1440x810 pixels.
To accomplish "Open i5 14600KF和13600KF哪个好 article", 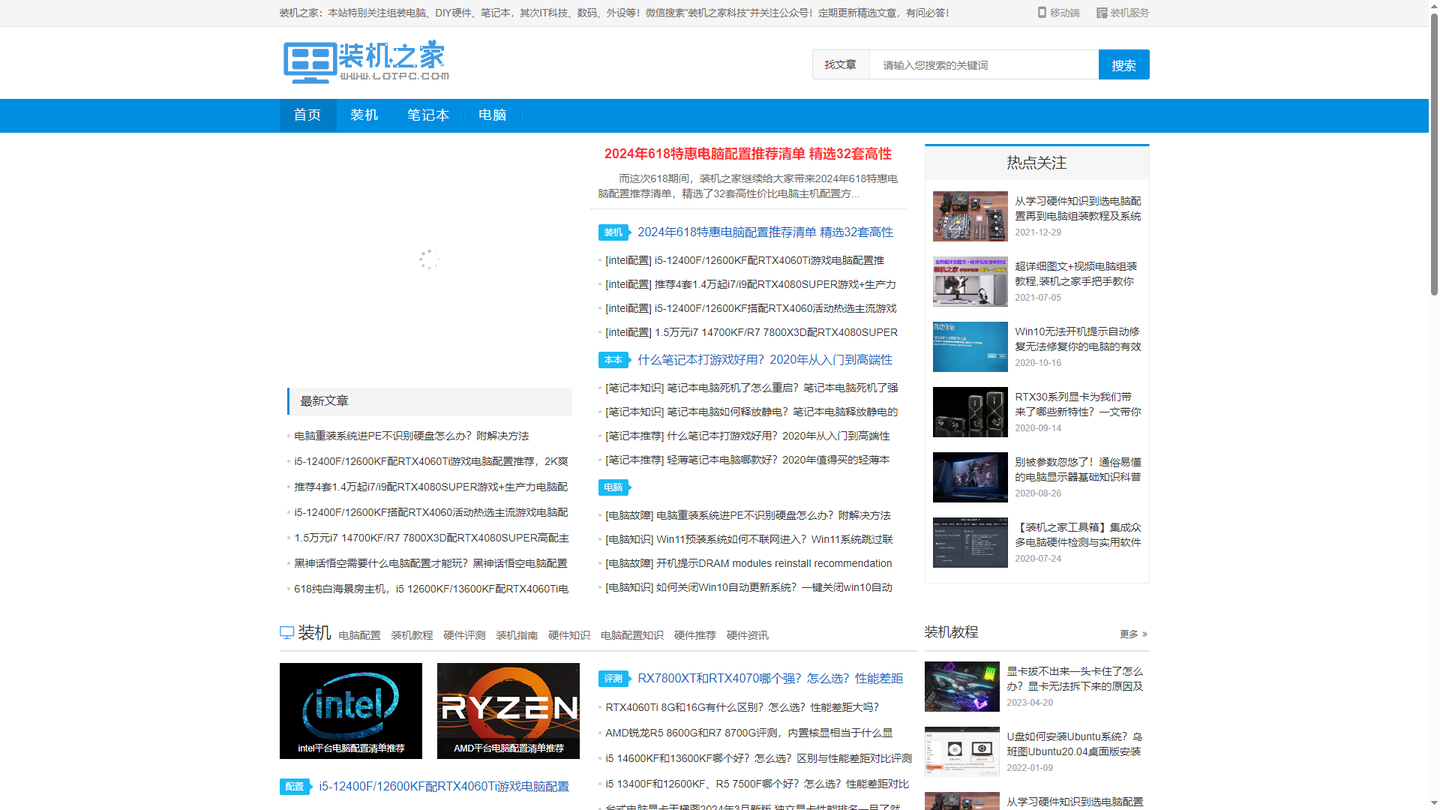I will 759,759.
